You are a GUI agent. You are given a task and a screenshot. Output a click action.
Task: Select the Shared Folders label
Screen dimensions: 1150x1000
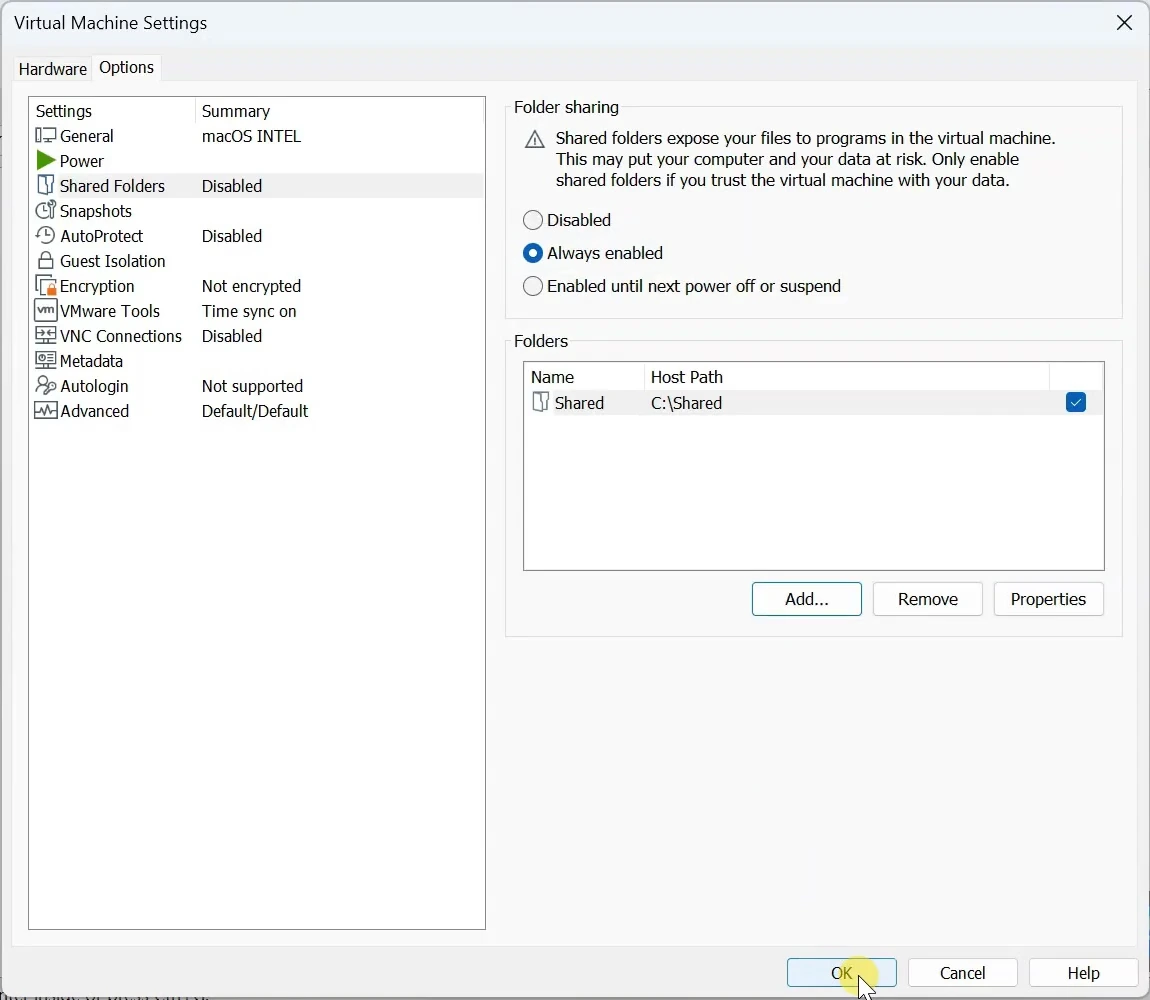click(112, 186)
